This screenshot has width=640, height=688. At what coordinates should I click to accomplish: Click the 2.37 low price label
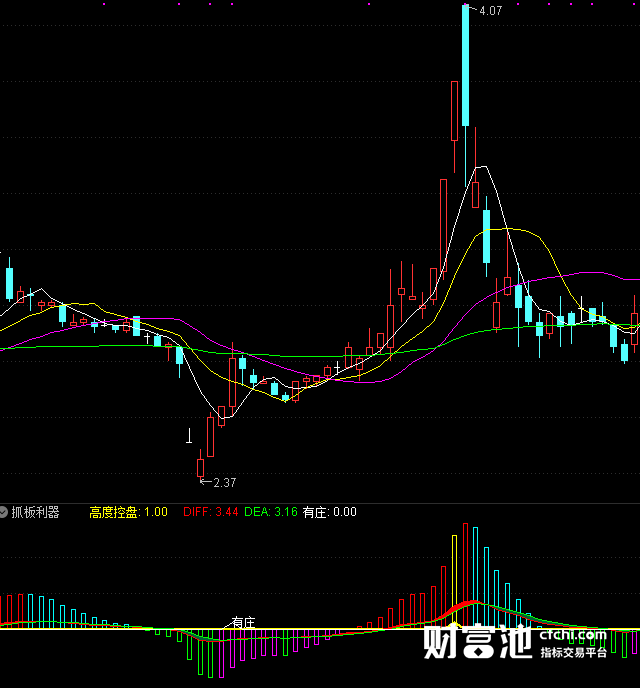click(x=225, y=483)
